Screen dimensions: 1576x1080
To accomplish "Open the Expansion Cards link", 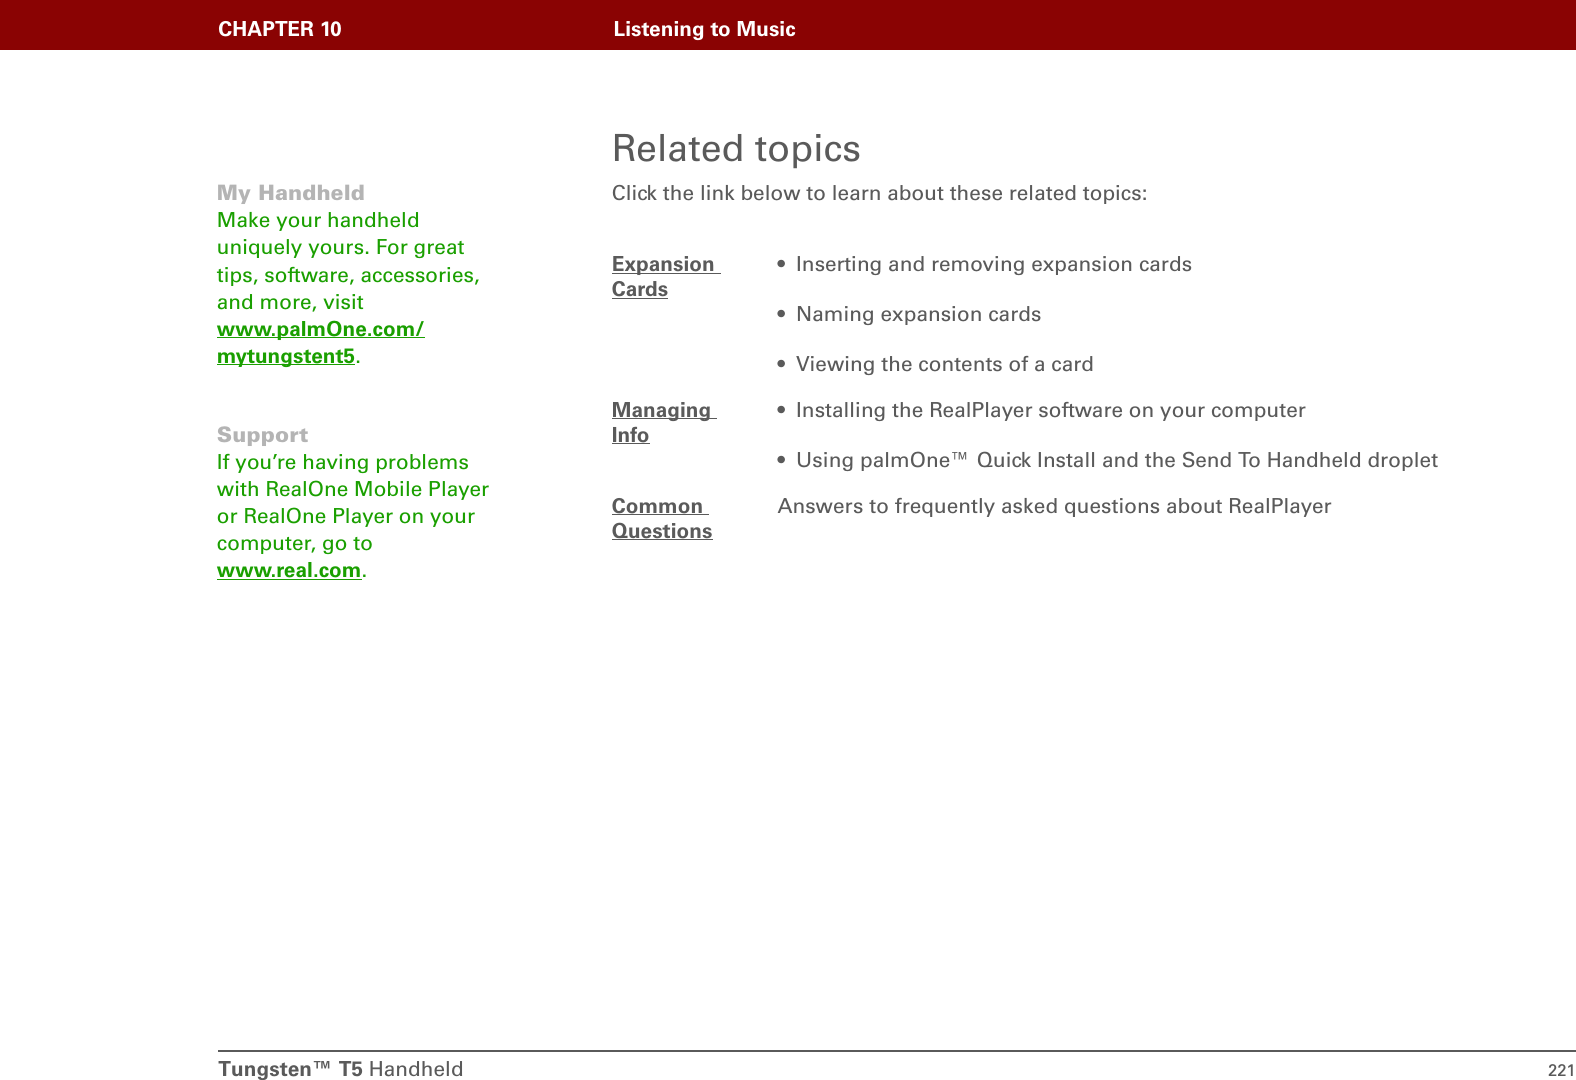I will [x=665, y=276].
